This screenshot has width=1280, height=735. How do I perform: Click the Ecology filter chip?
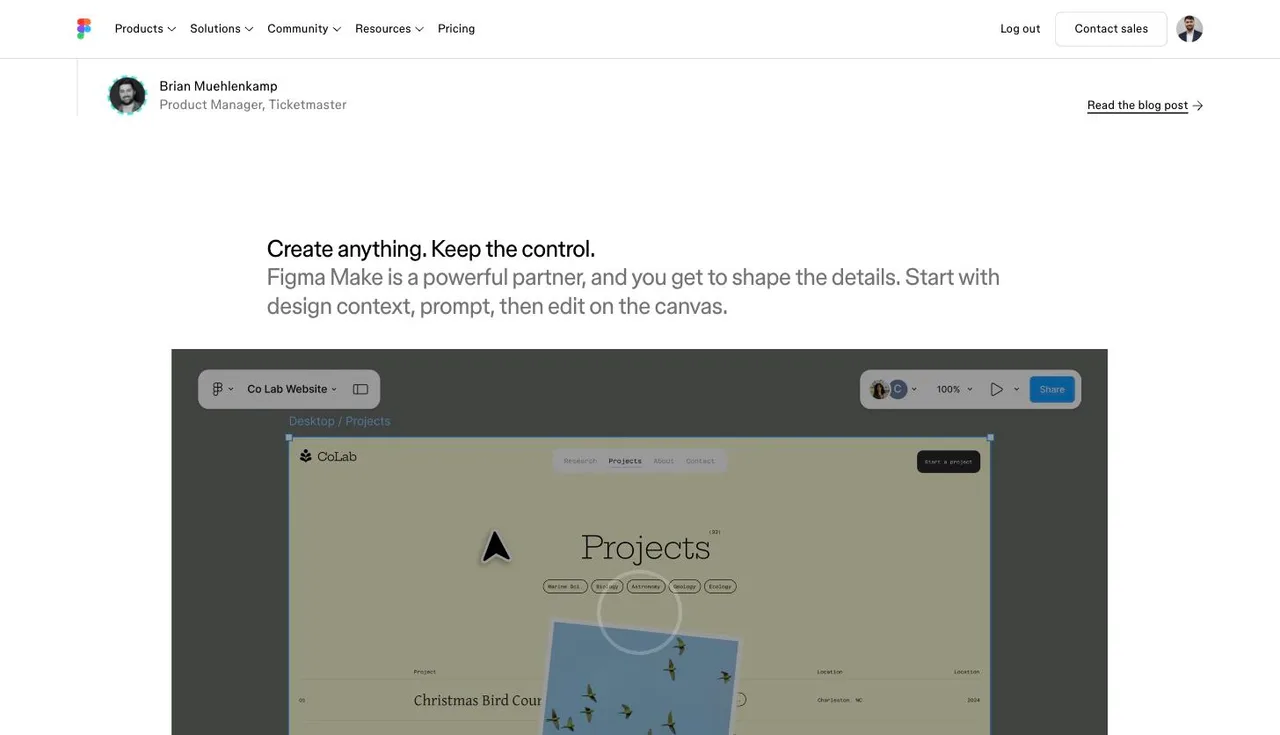(720, 586)
